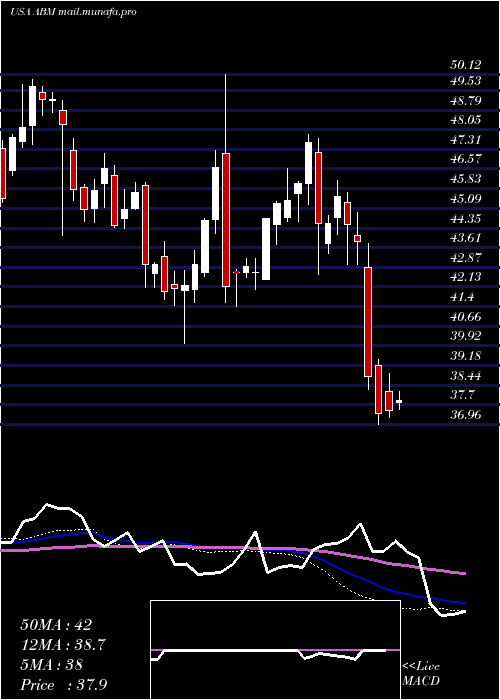500x700 pixels.
Task: Click the 45.83 price axis label
Action: [x=466, y=179]
